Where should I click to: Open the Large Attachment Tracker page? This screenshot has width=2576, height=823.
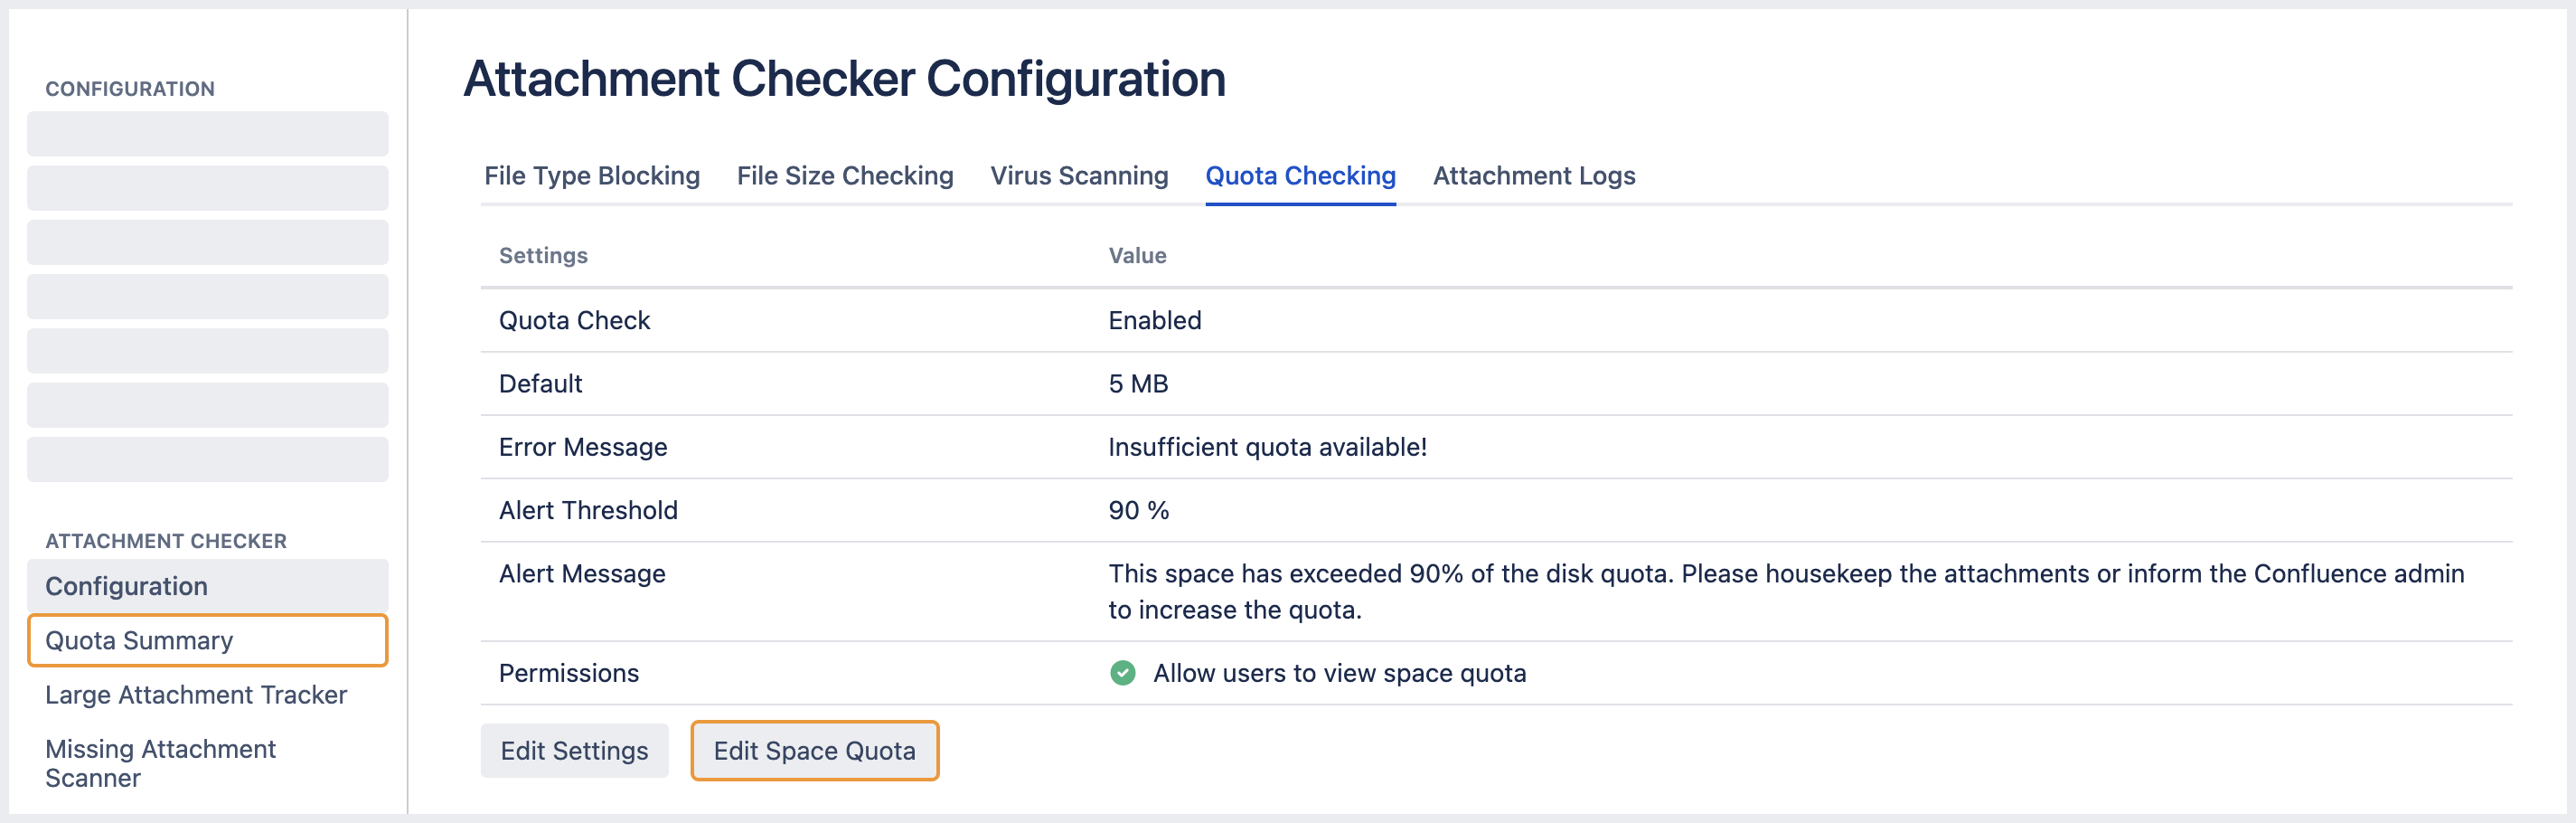[x=196, y=694]
